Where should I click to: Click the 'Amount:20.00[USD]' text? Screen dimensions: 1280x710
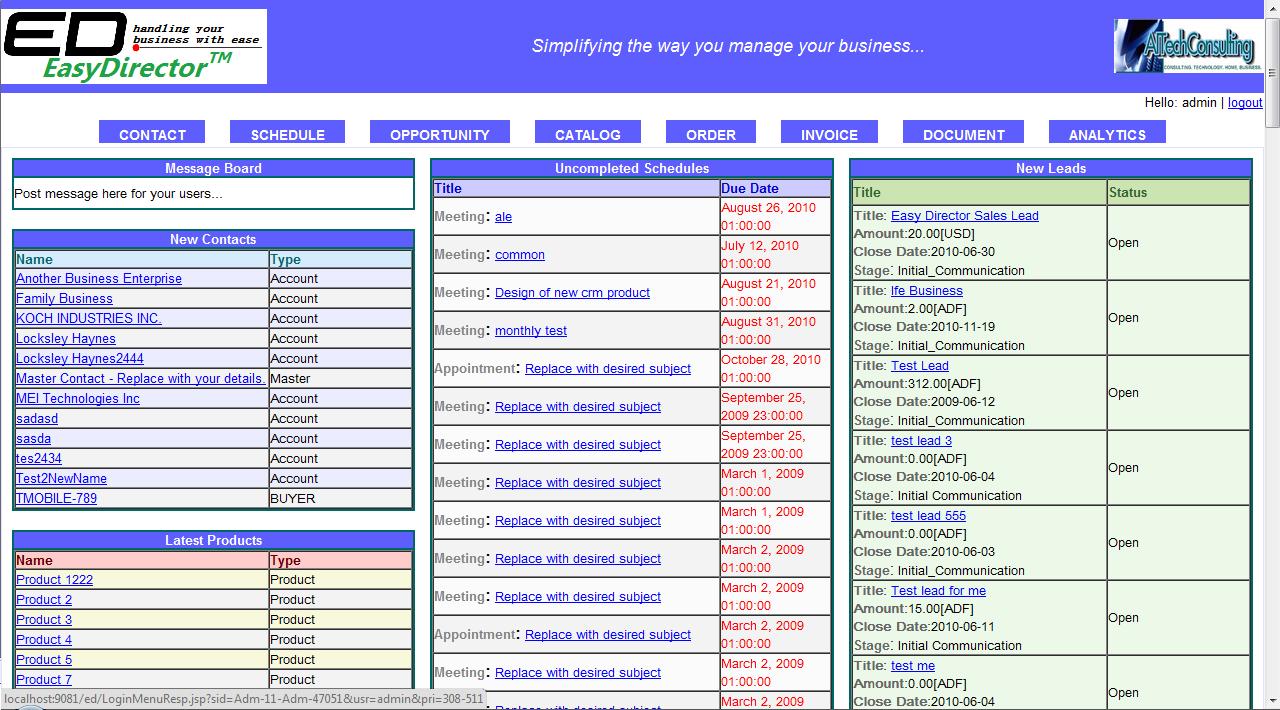point(914,234)
